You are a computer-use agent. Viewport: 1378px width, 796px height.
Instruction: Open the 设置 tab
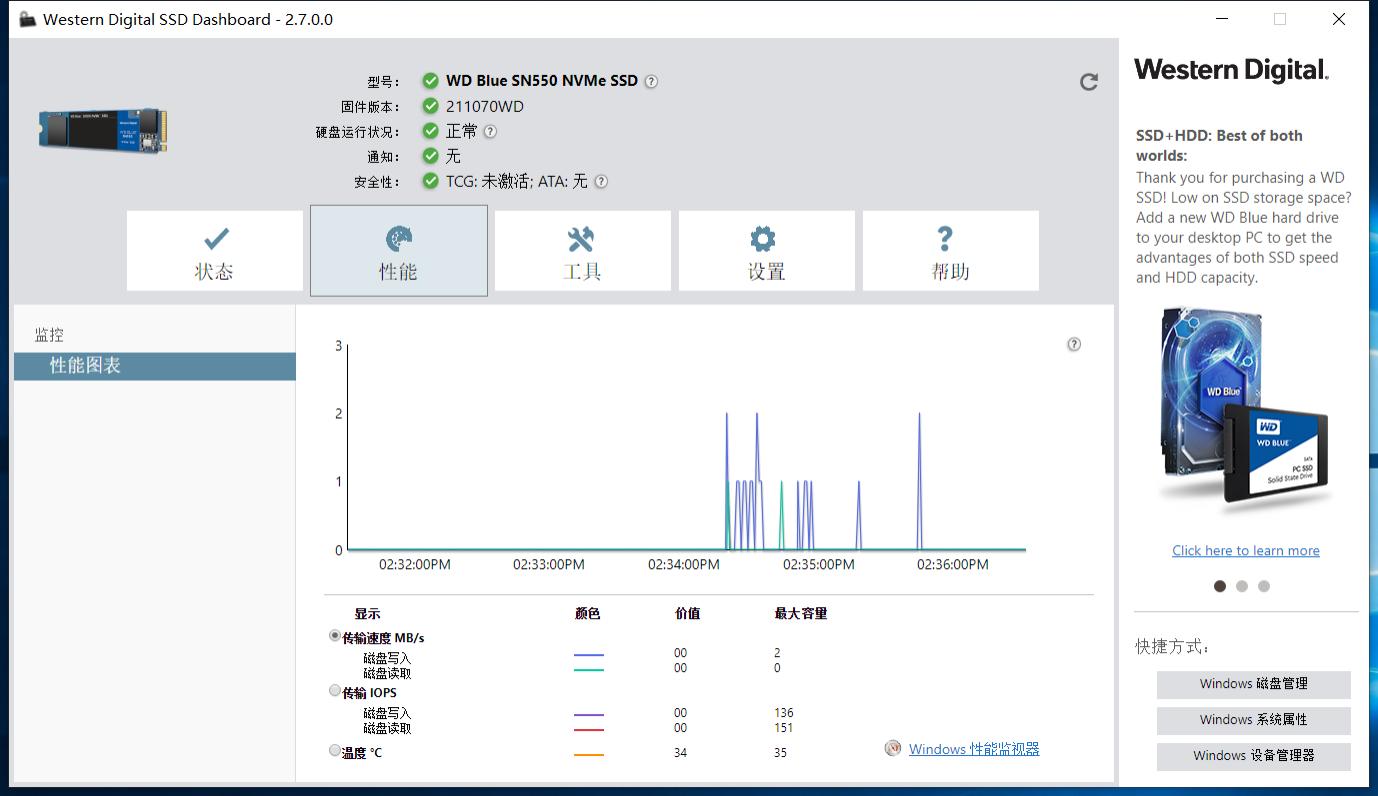767,251
